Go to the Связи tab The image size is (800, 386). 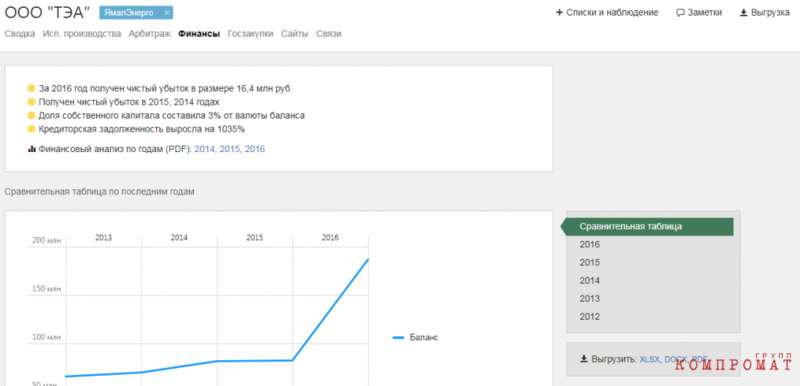click(329, 34)
